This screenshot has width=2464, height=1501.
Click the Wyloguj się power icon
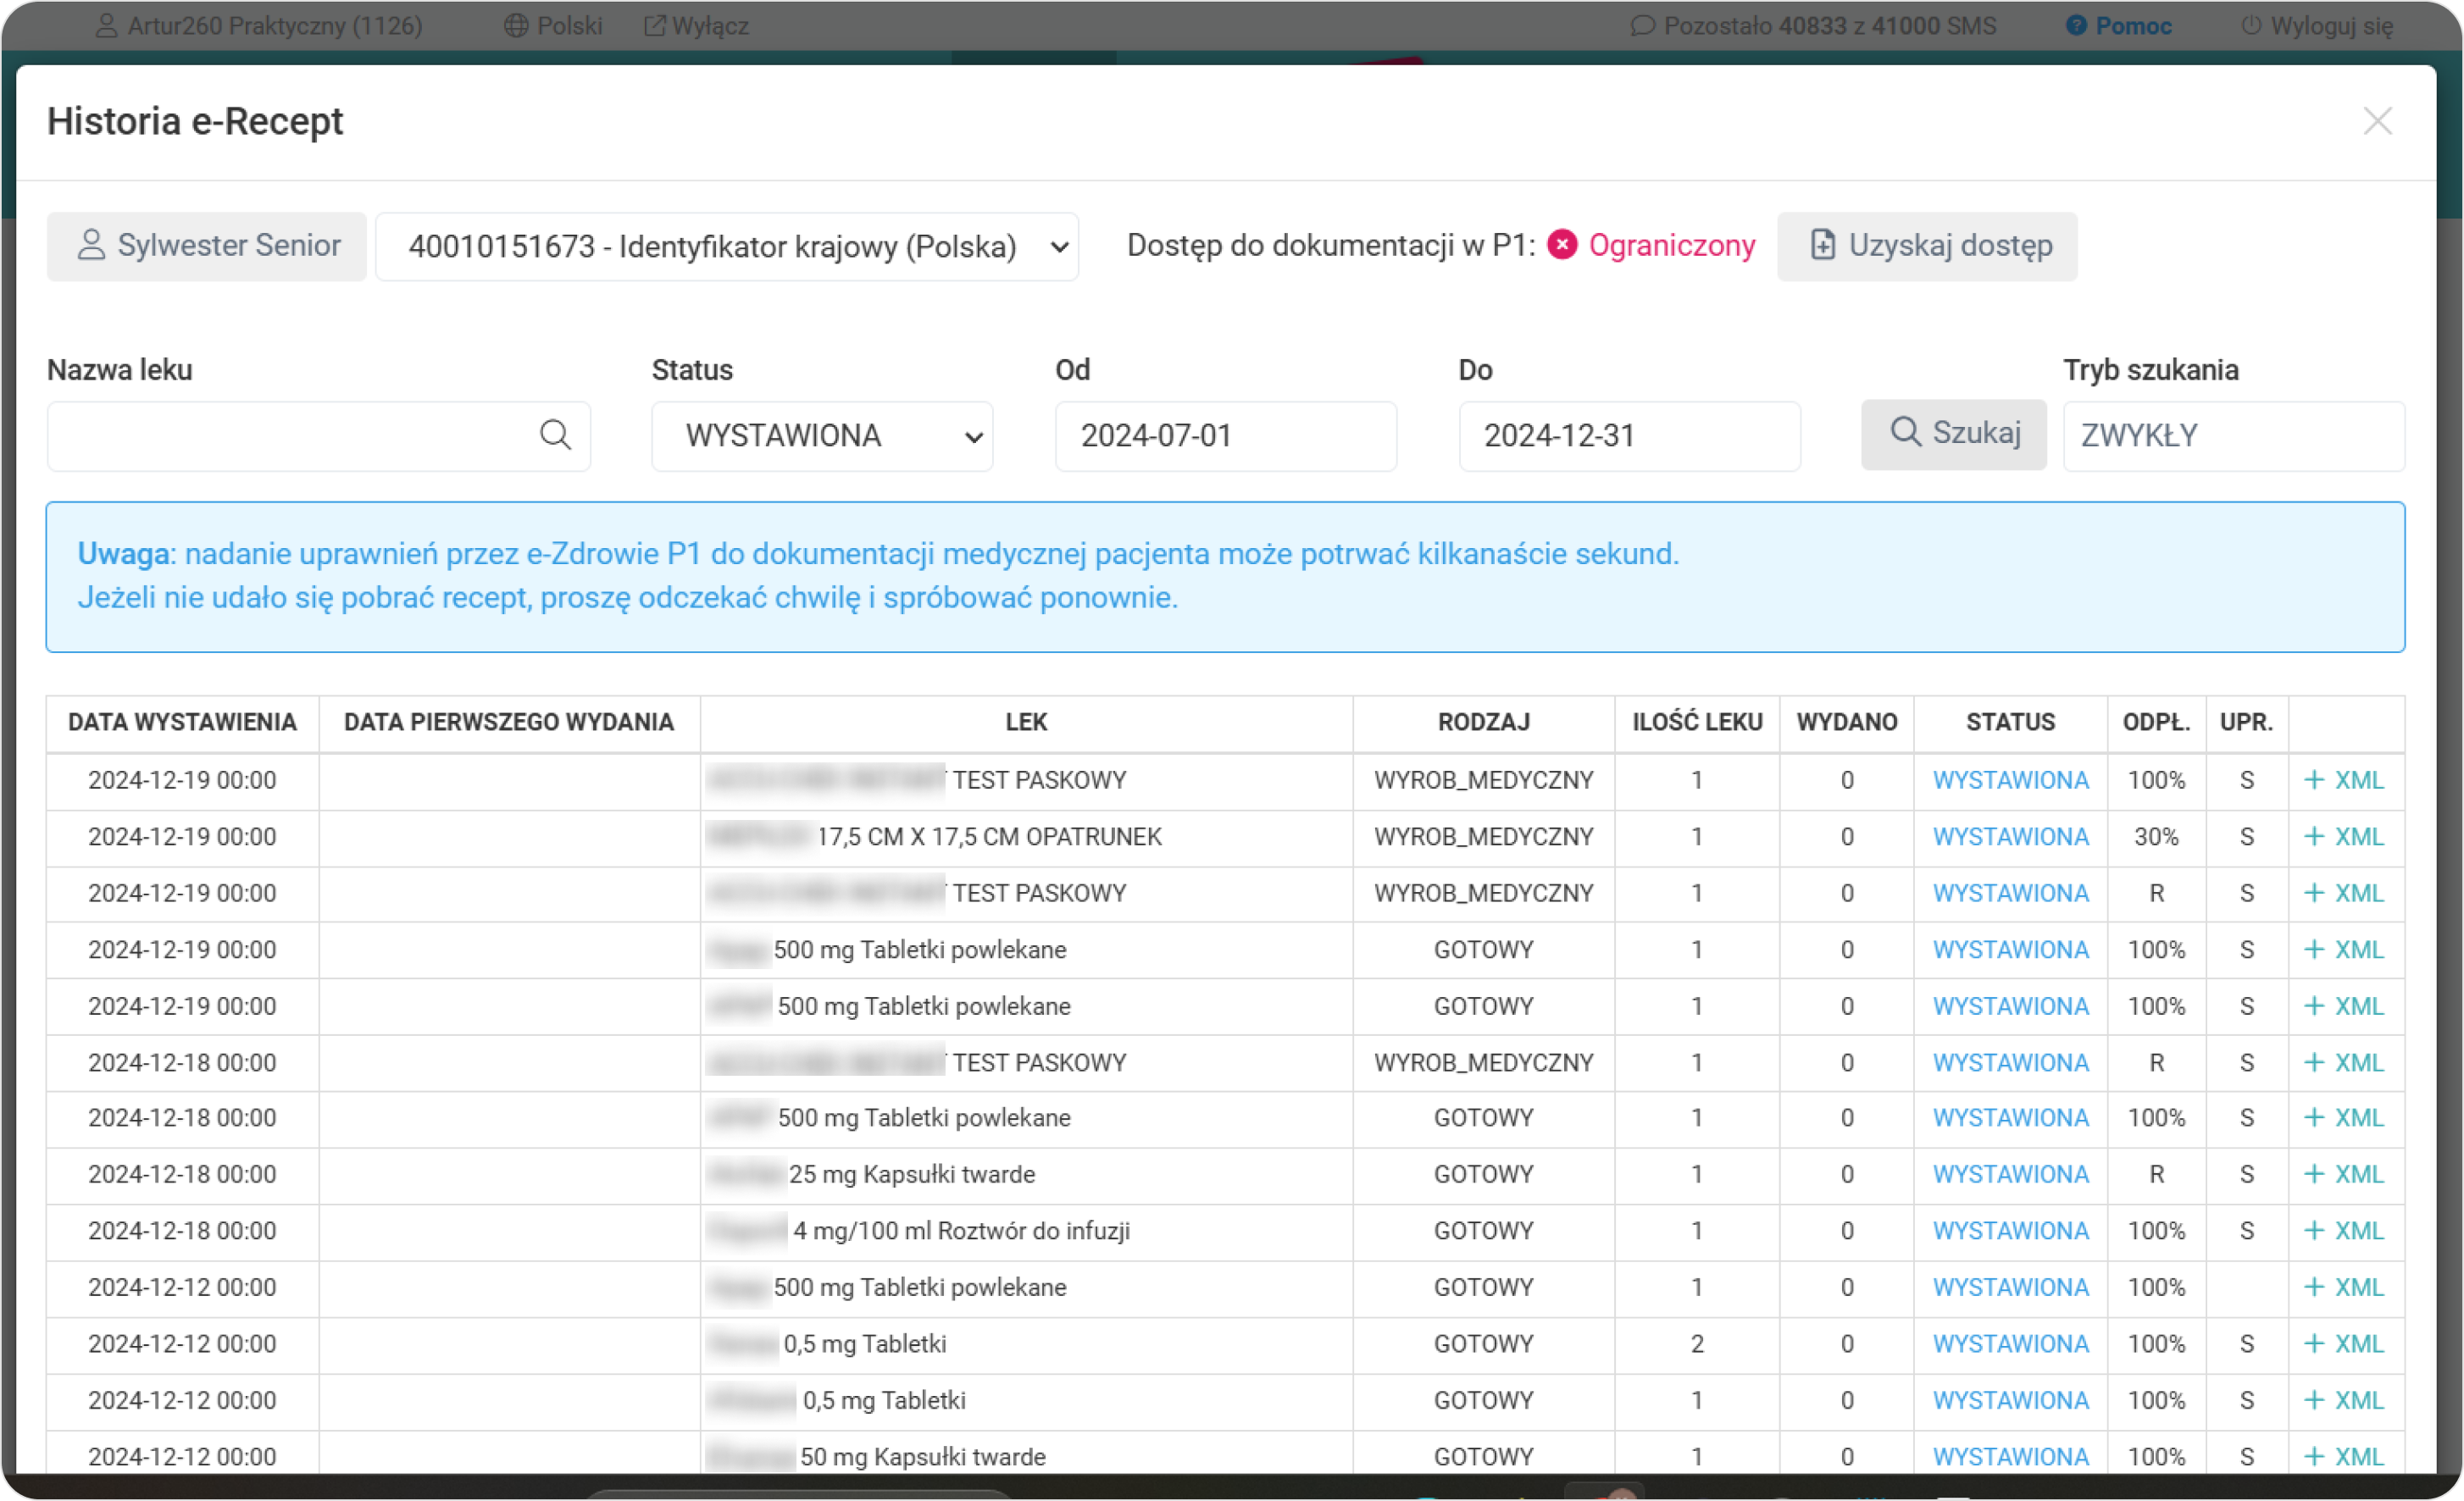[2251, 26]
